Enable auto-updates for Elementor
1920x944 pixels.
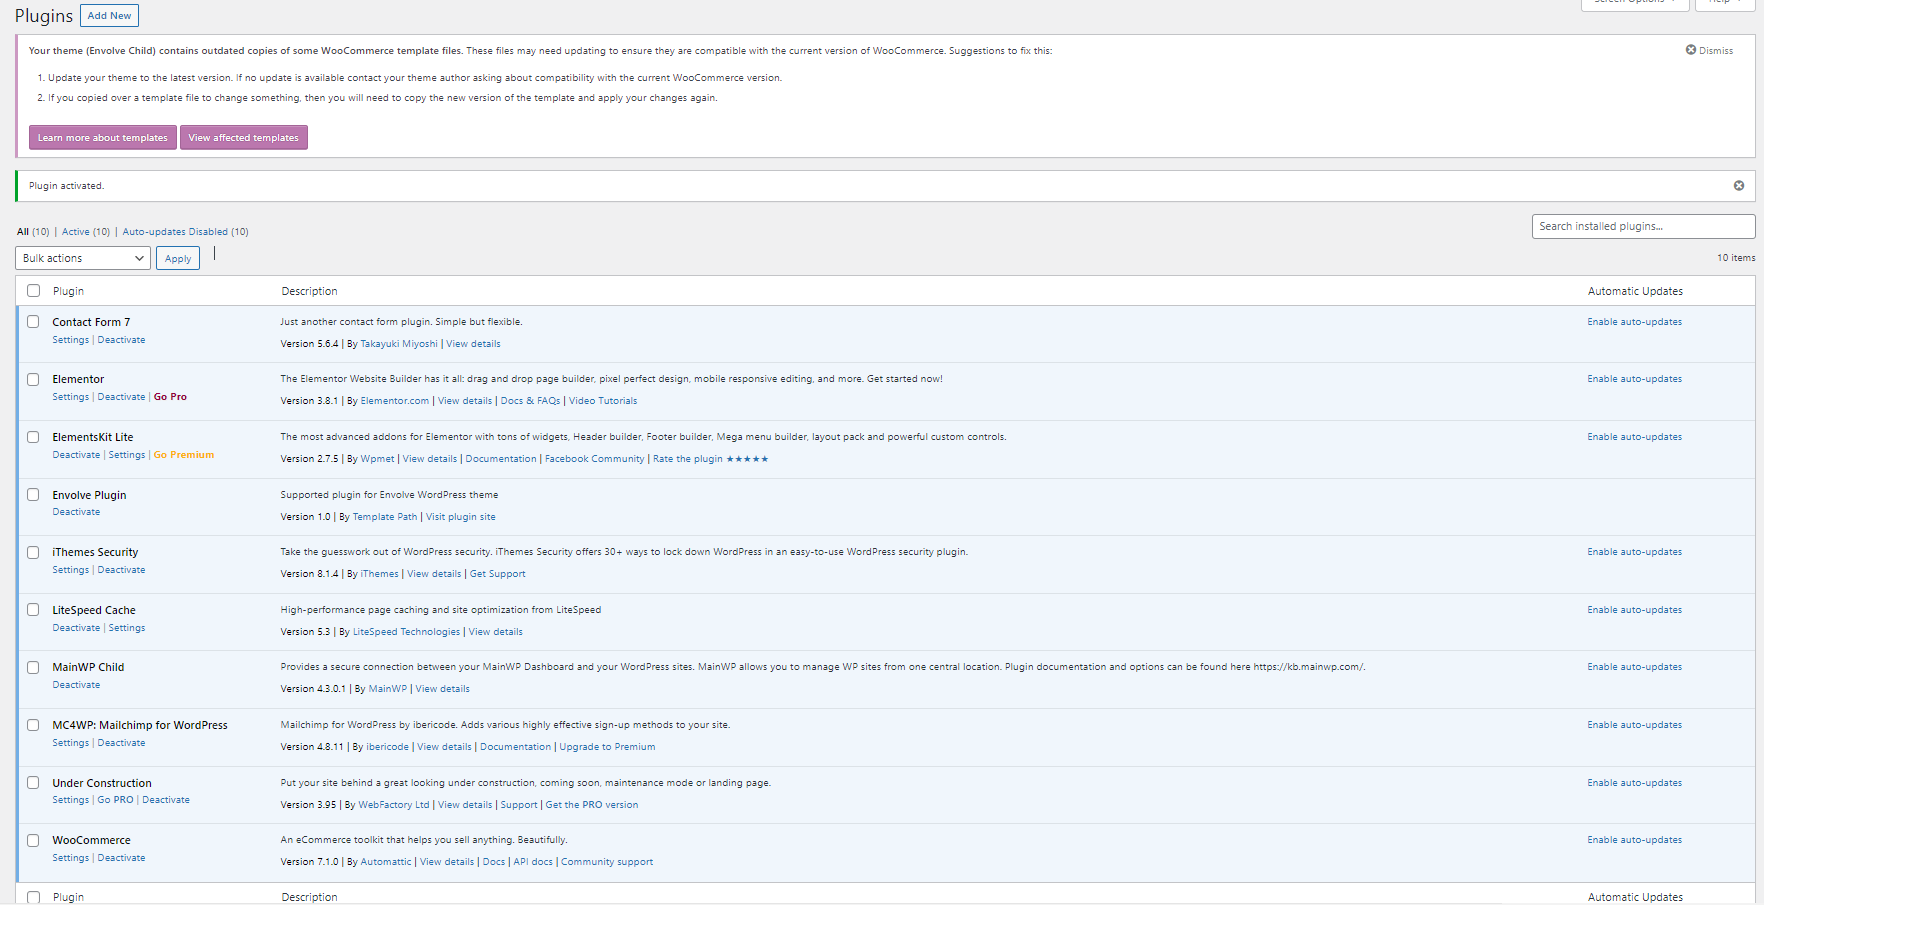[x=1634, y=379]
